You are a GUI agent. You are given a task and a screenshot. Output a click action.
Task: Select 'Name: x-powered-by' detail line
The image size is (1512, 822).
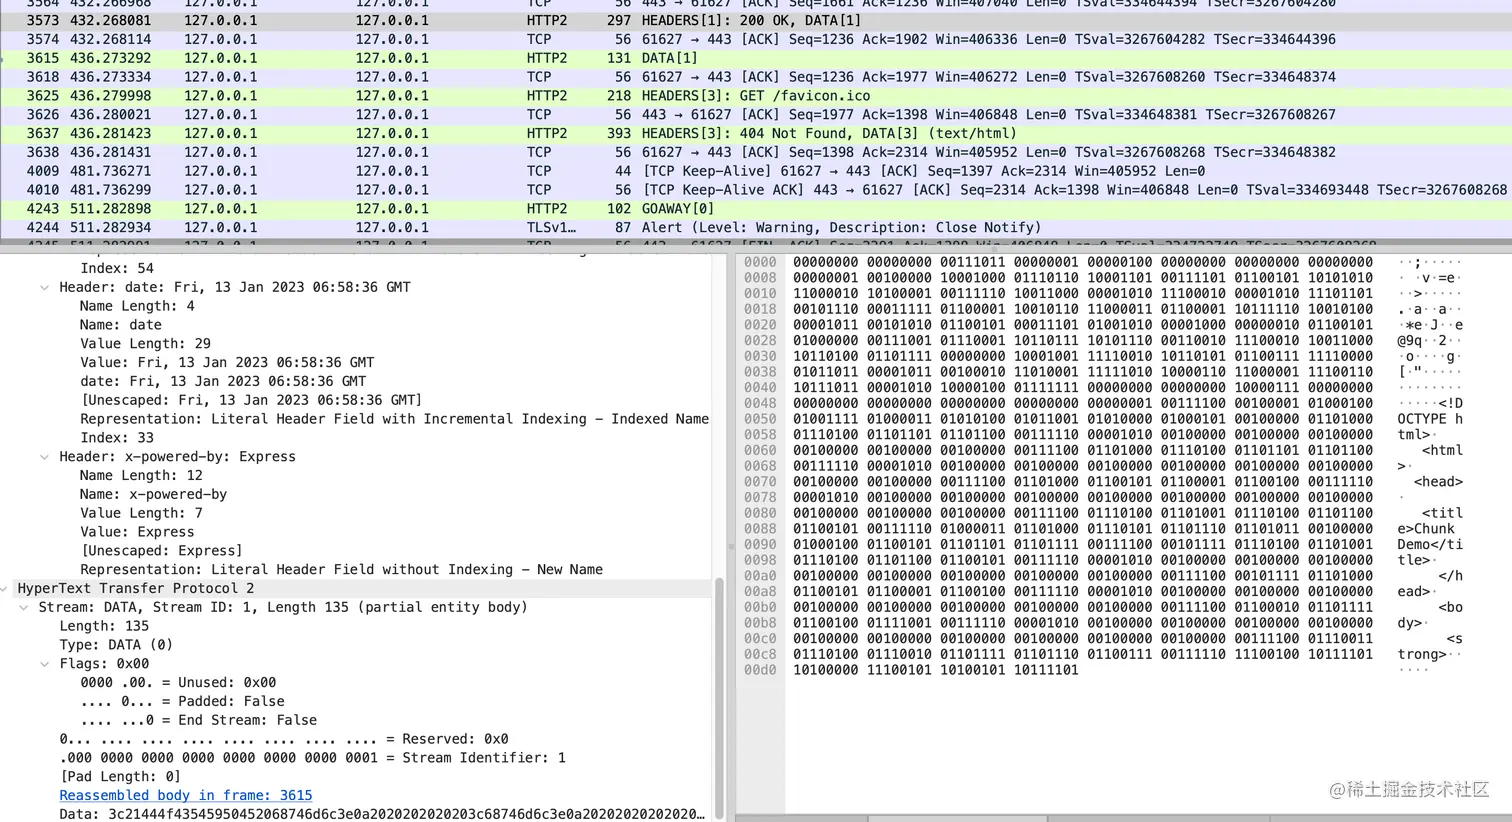[153, 494]
